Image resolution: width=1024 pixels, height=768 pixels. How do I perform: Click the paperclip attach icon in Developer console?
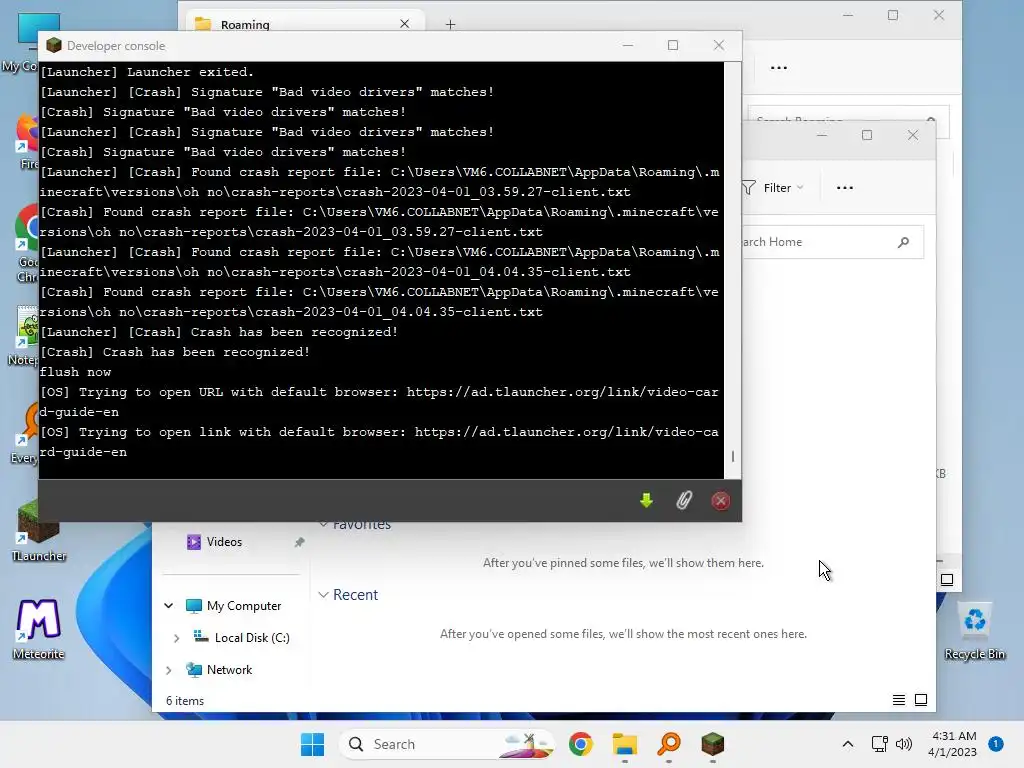(684, 500)
